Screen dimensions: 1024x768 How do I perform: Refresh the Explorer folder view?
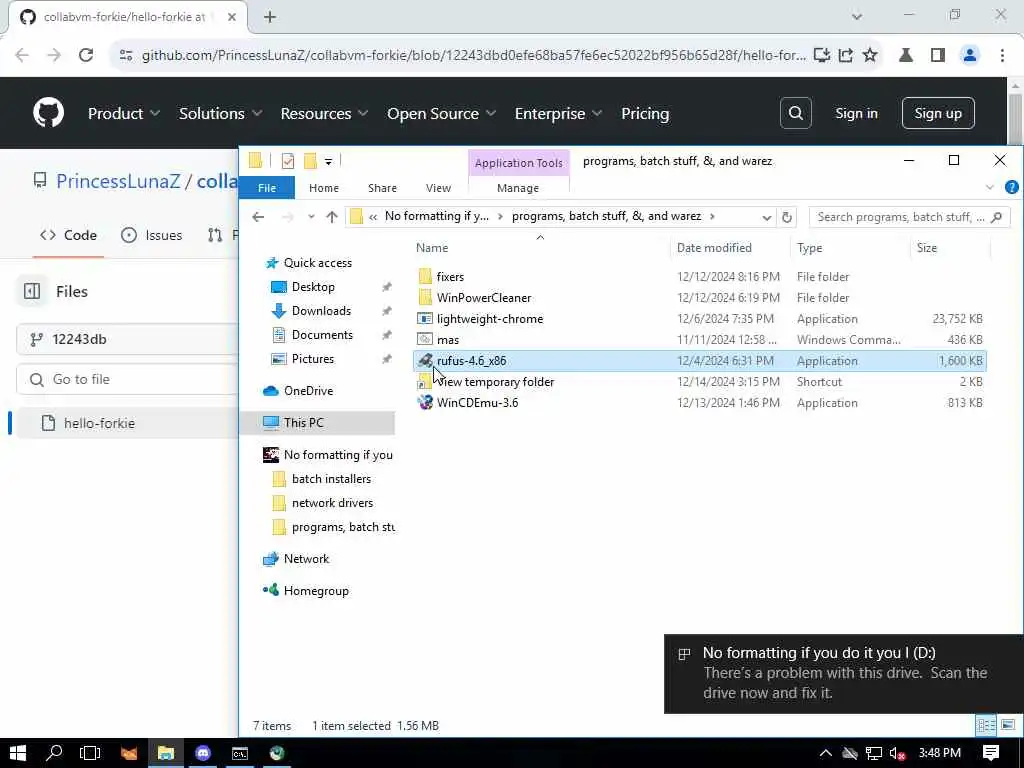click(x=787, y=217)
